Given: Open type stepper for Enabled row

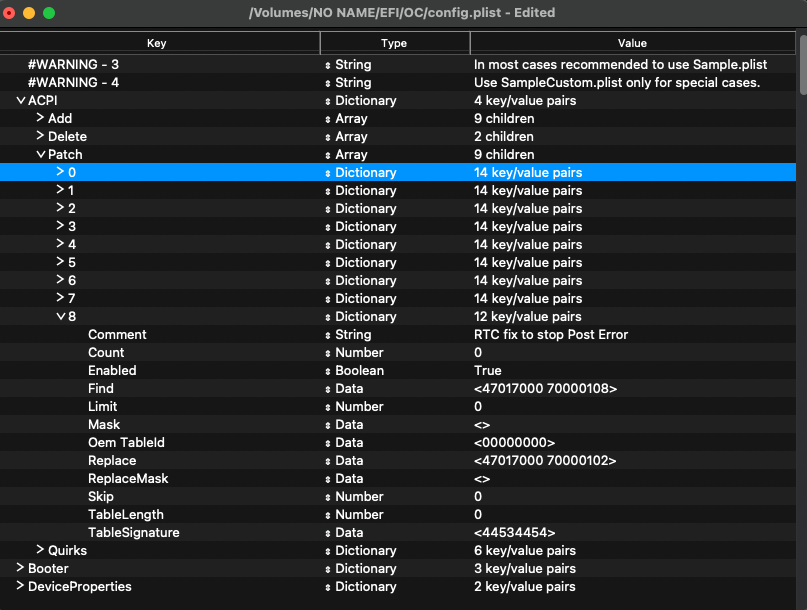Looking at the screenshot, I should coord(328,371).
